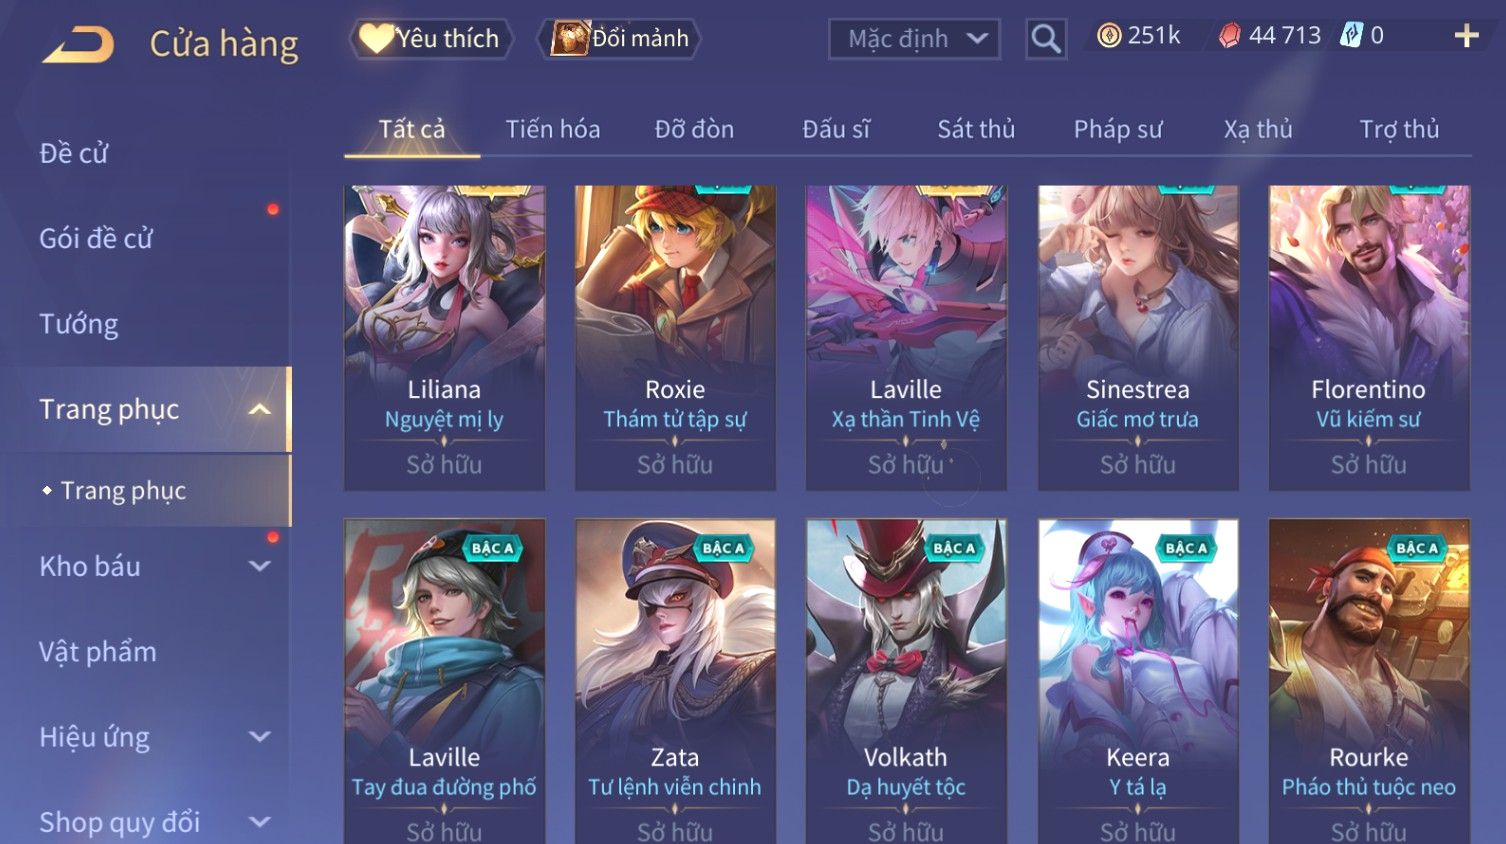The width and height of the screenshot is (1506, 844).
Task: Open the Mặc định sort dropdown
Action: pos(914,39)
